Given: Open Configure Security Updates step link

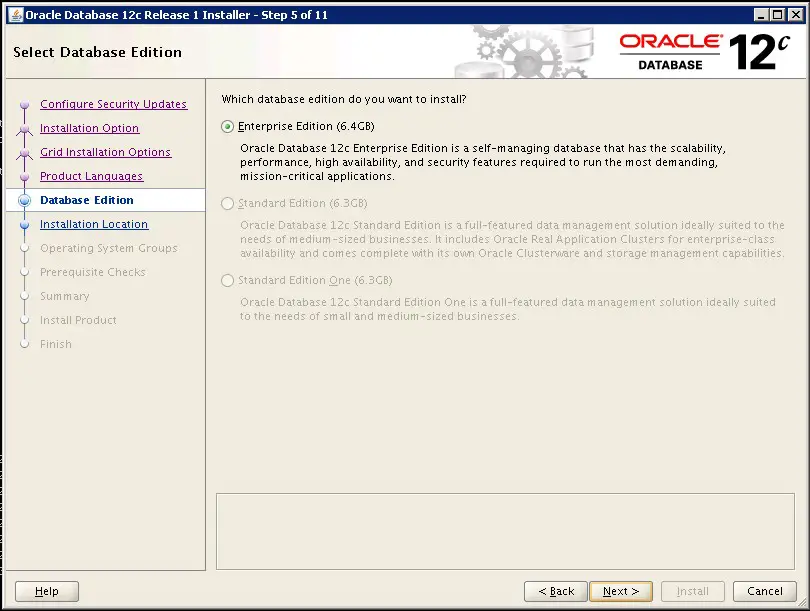Looking at the screenshot, I should [x=113, y=104].
